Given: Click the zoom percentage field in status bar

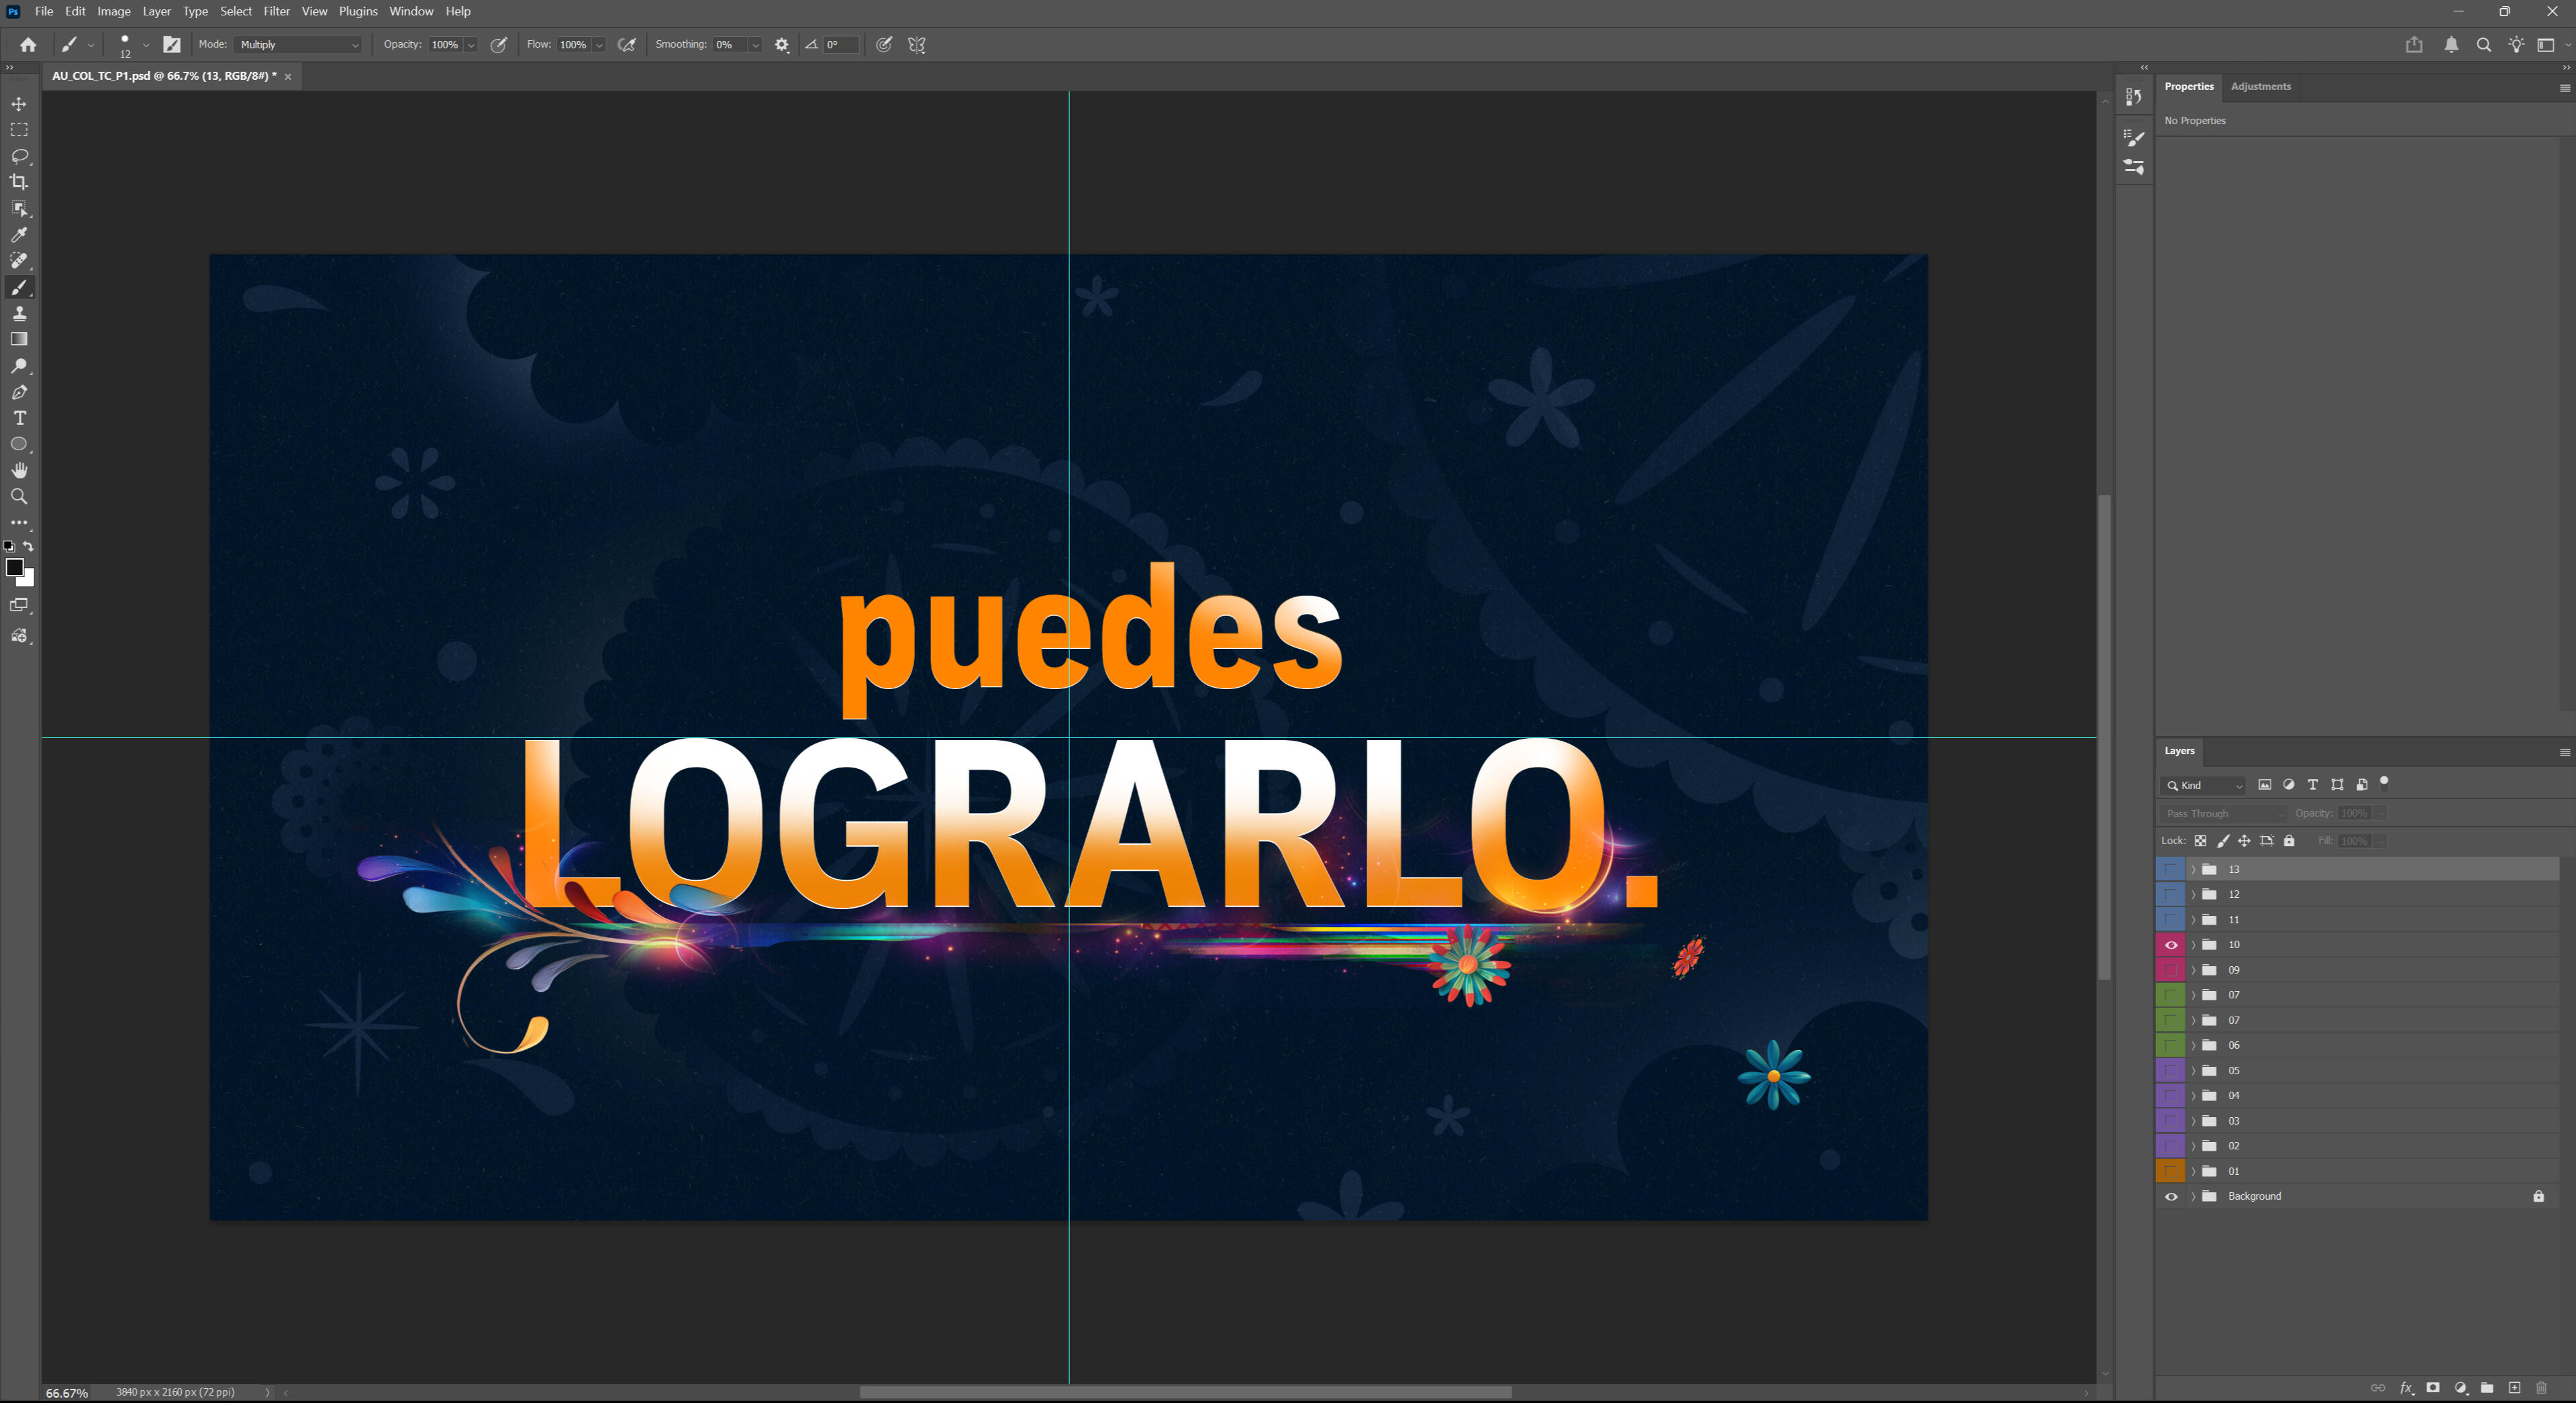Looking at the screenshot, I should click(x=67, y=1392).
